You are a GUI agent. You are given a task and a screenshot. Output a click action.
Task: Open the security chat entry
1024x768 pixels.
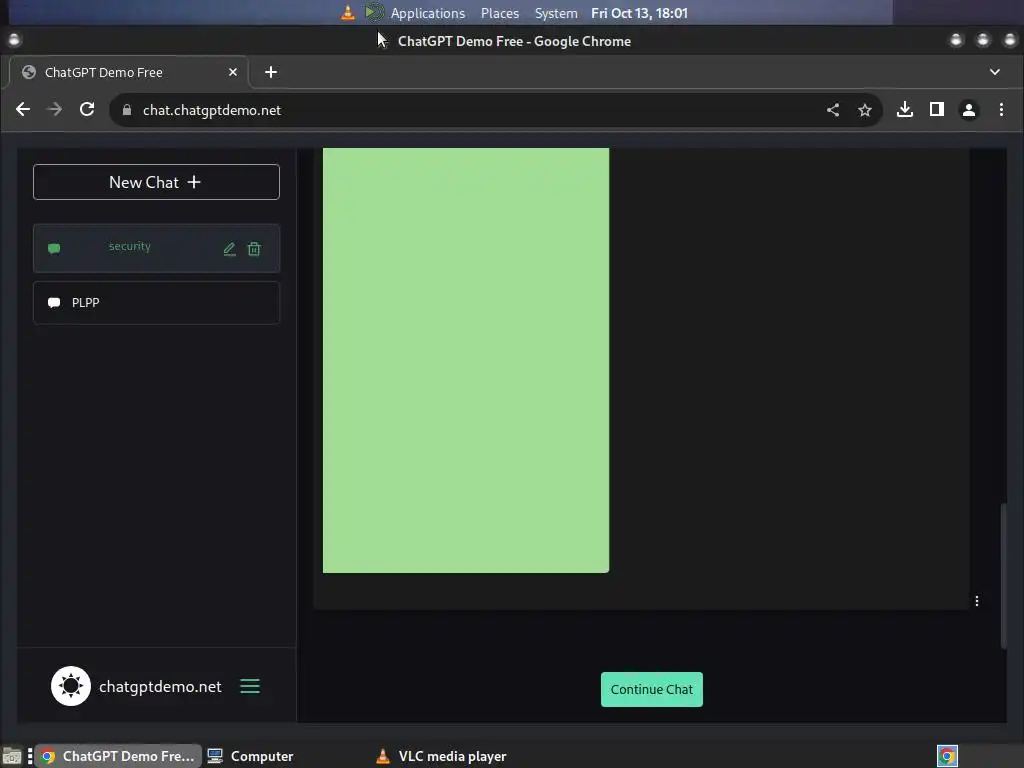click(156, 248)
